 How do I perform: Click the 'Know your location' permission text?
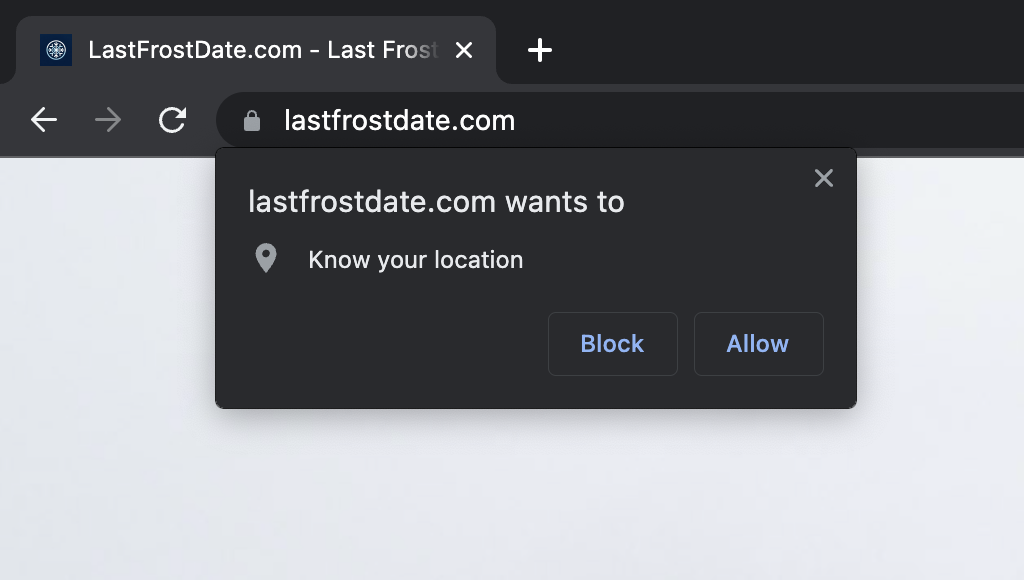415,260
